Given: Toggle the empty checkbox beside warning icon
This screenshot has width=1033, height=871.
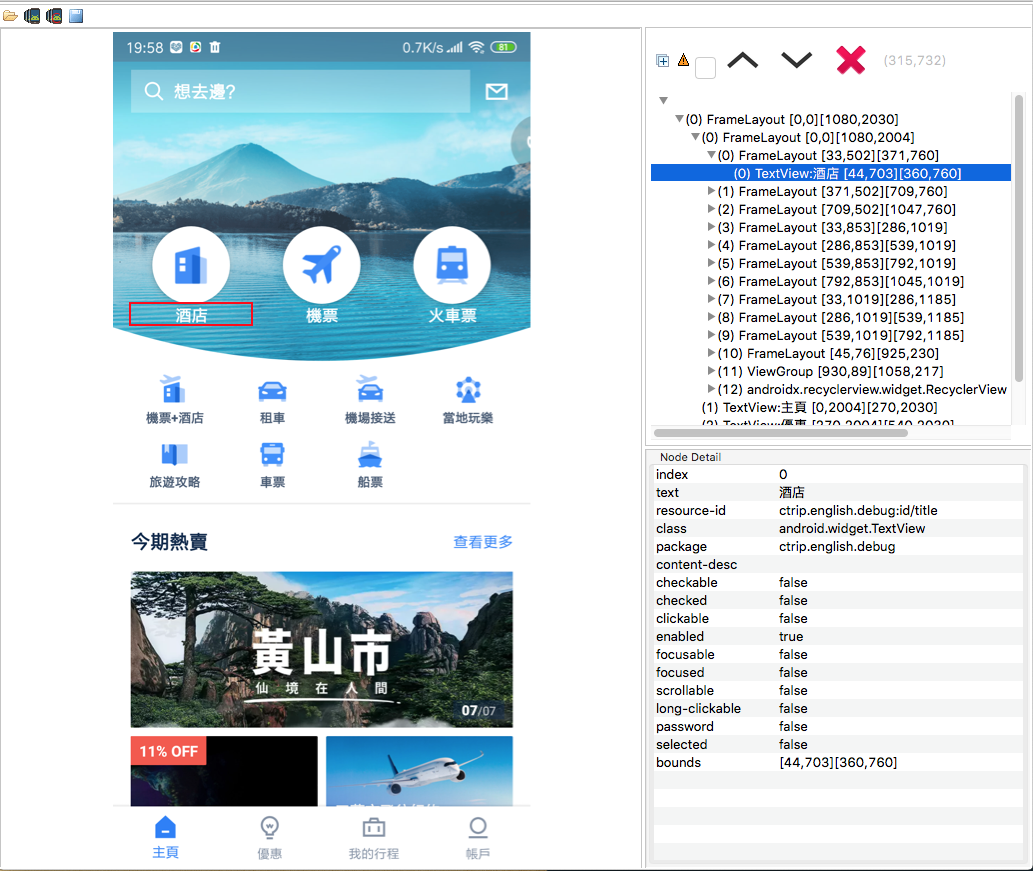Looking at the screenshot, I should pos(706,68).
